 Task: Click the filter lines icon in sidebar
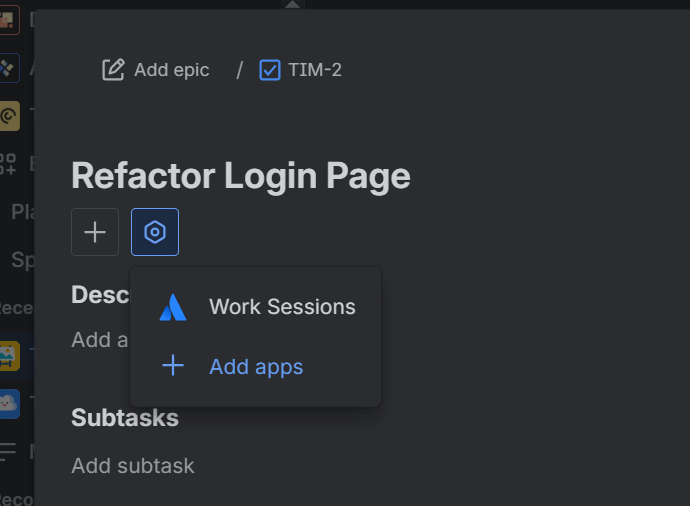pyautogui.click(x=8, y=451)
